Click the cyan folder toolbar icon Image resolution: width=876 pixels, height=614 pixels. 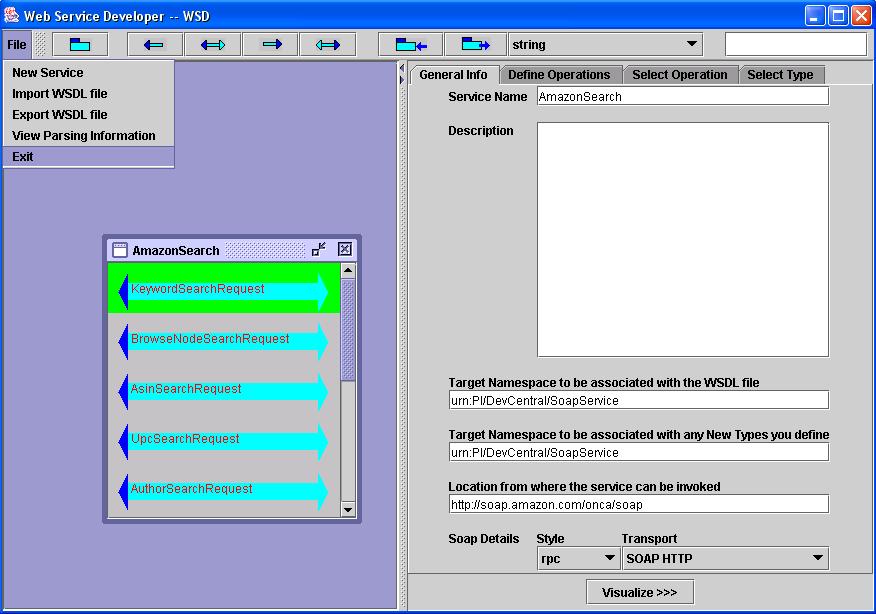[80, 45]
